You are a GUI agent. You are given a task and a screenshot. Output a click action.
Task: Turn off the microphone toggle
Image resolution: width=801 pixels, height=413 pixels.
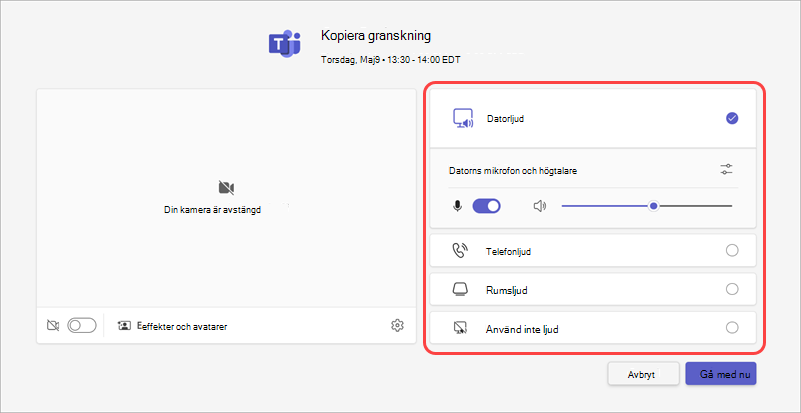486,206
